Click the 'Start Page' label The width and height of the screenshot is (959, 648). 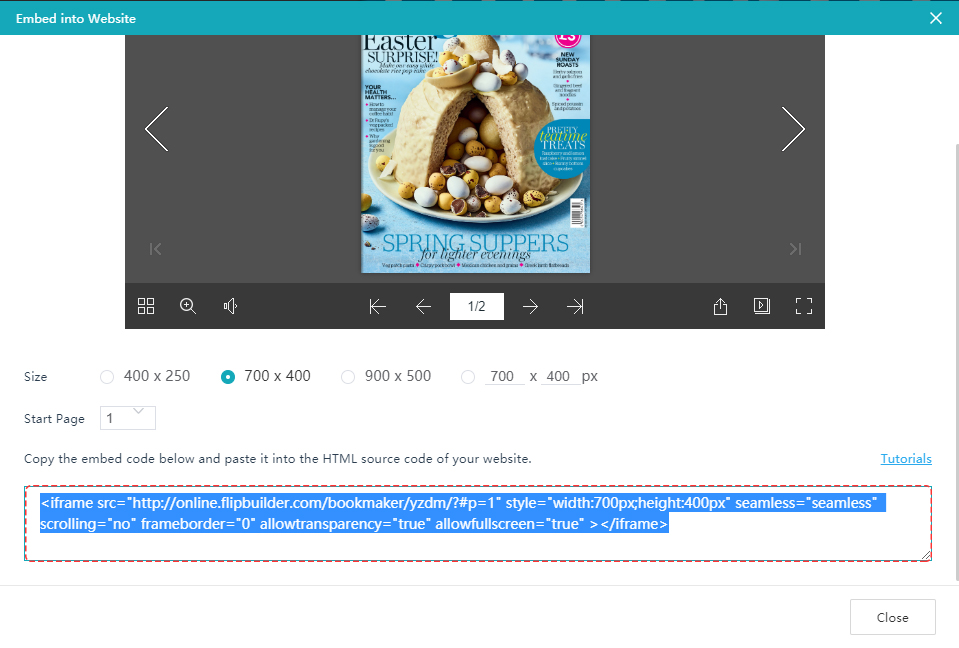point(54,419)
